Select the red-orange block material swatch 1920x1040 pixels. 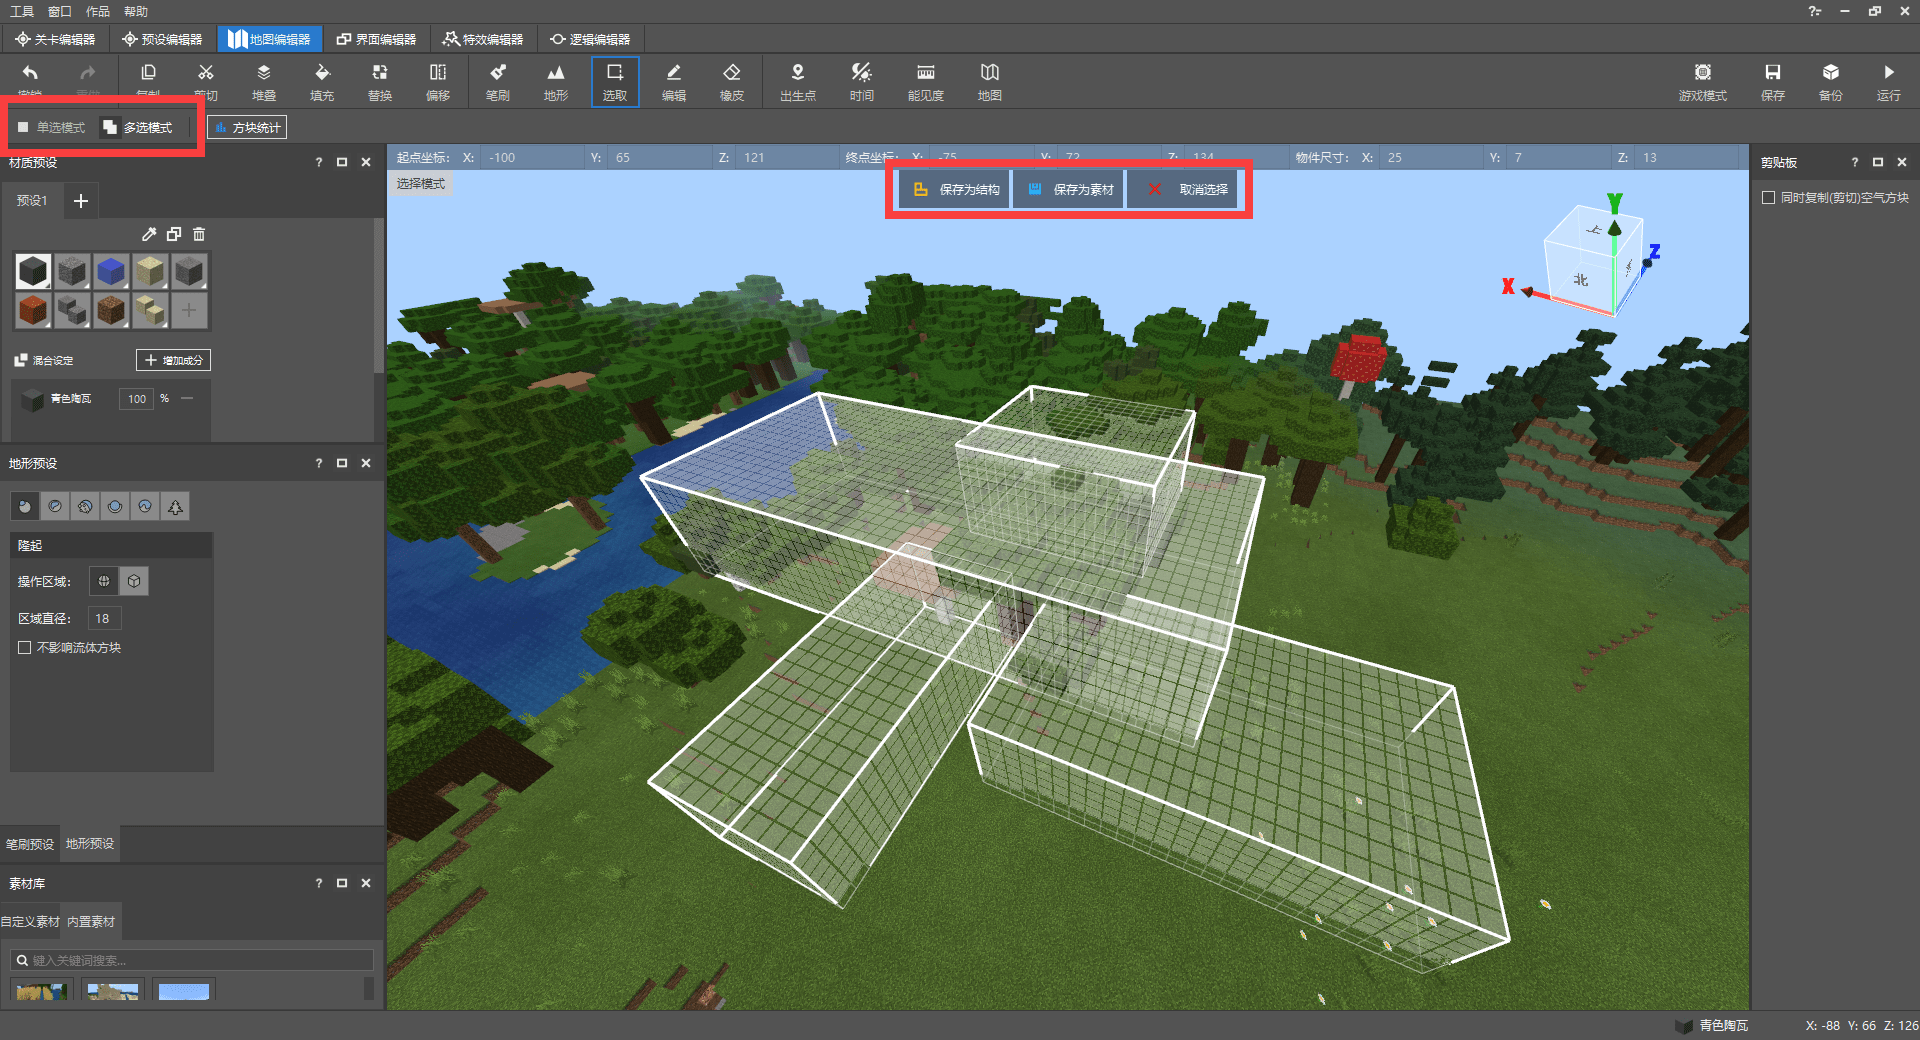coord(33,310)
